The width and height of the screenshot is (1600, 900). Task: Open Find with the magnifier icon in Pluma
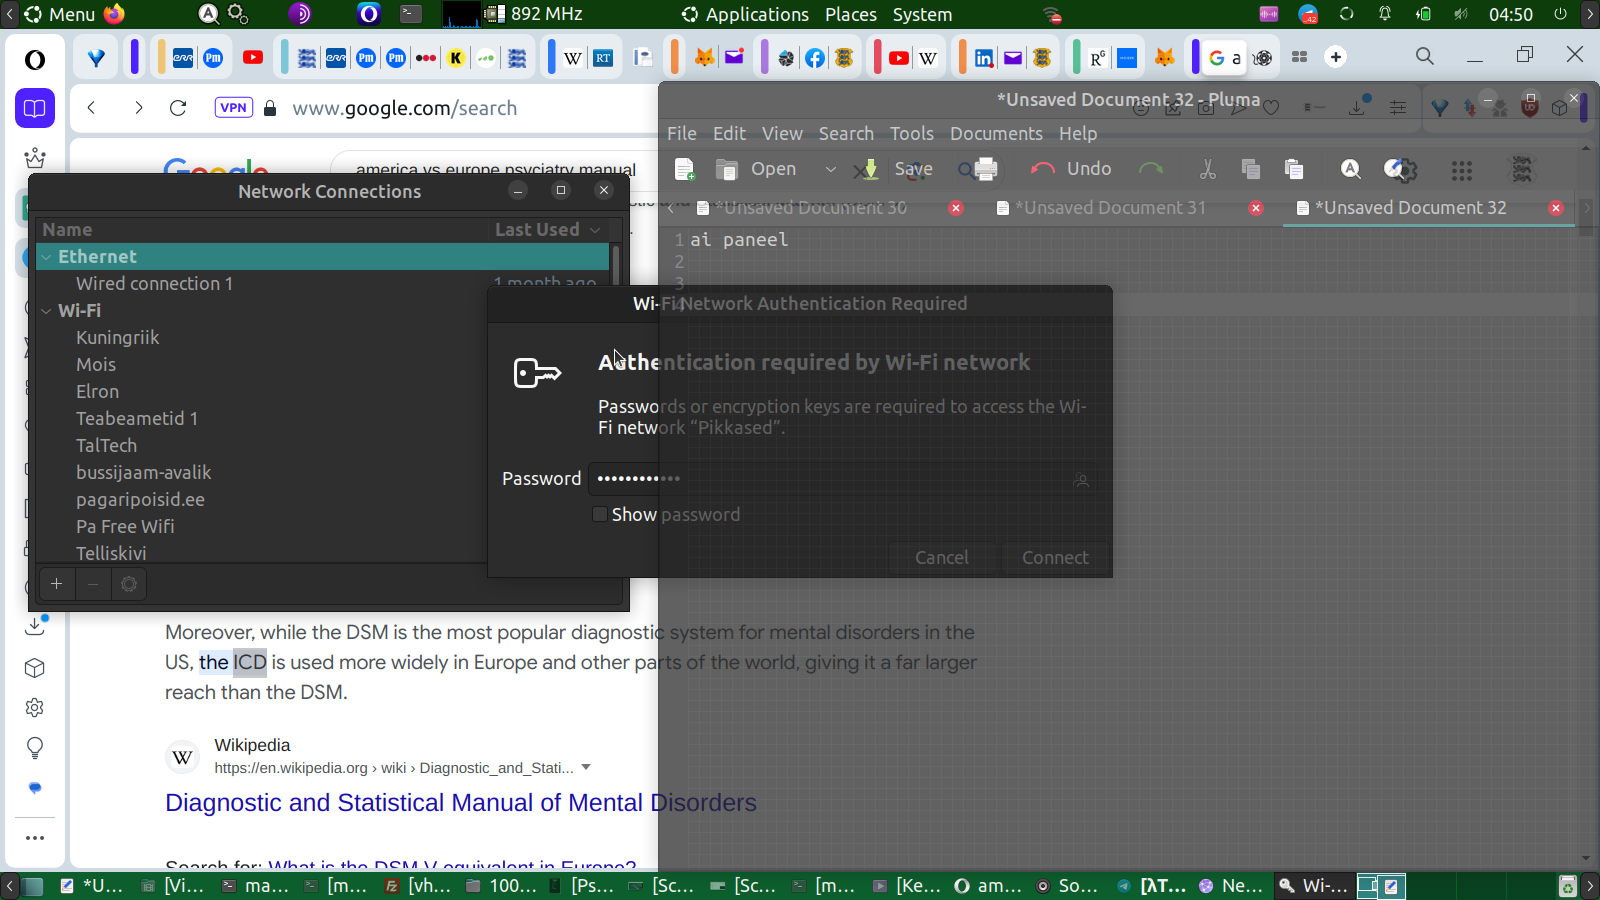click(1351, 170)
